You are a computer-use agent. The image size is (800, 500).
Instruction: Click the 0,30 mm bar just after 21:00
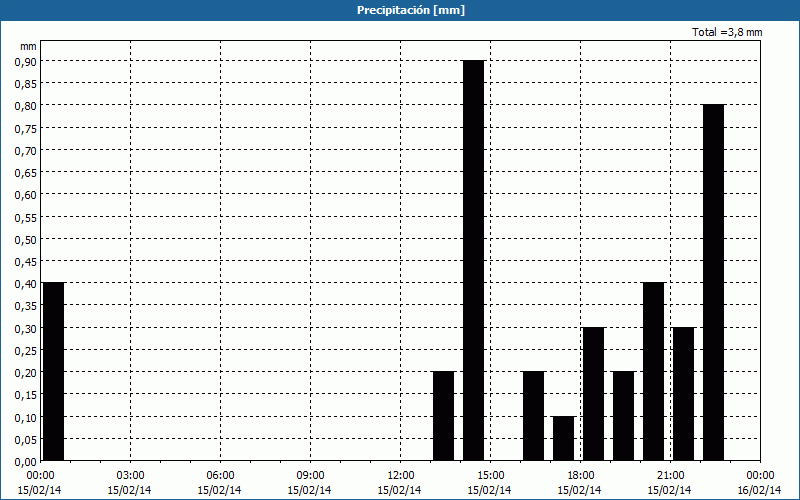[684, 394]
